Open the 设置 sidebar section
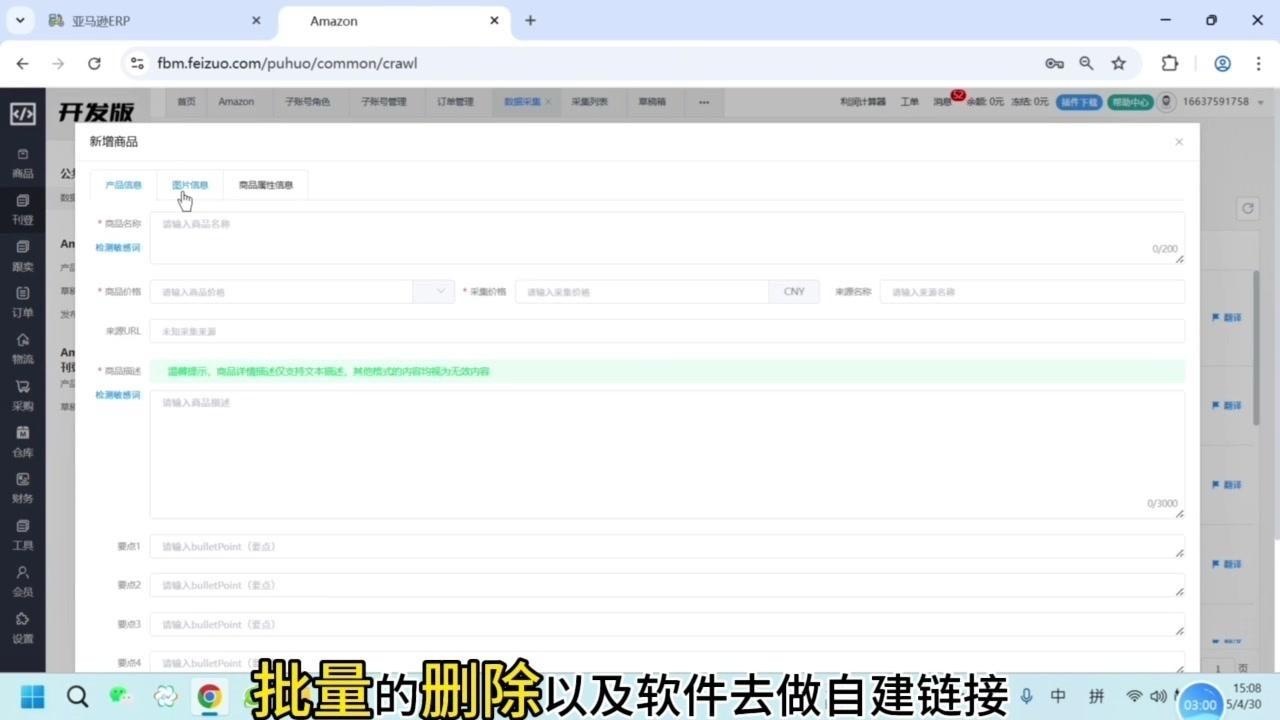The width and height of the screenshot is (1280, 720). tap(22, 628)
